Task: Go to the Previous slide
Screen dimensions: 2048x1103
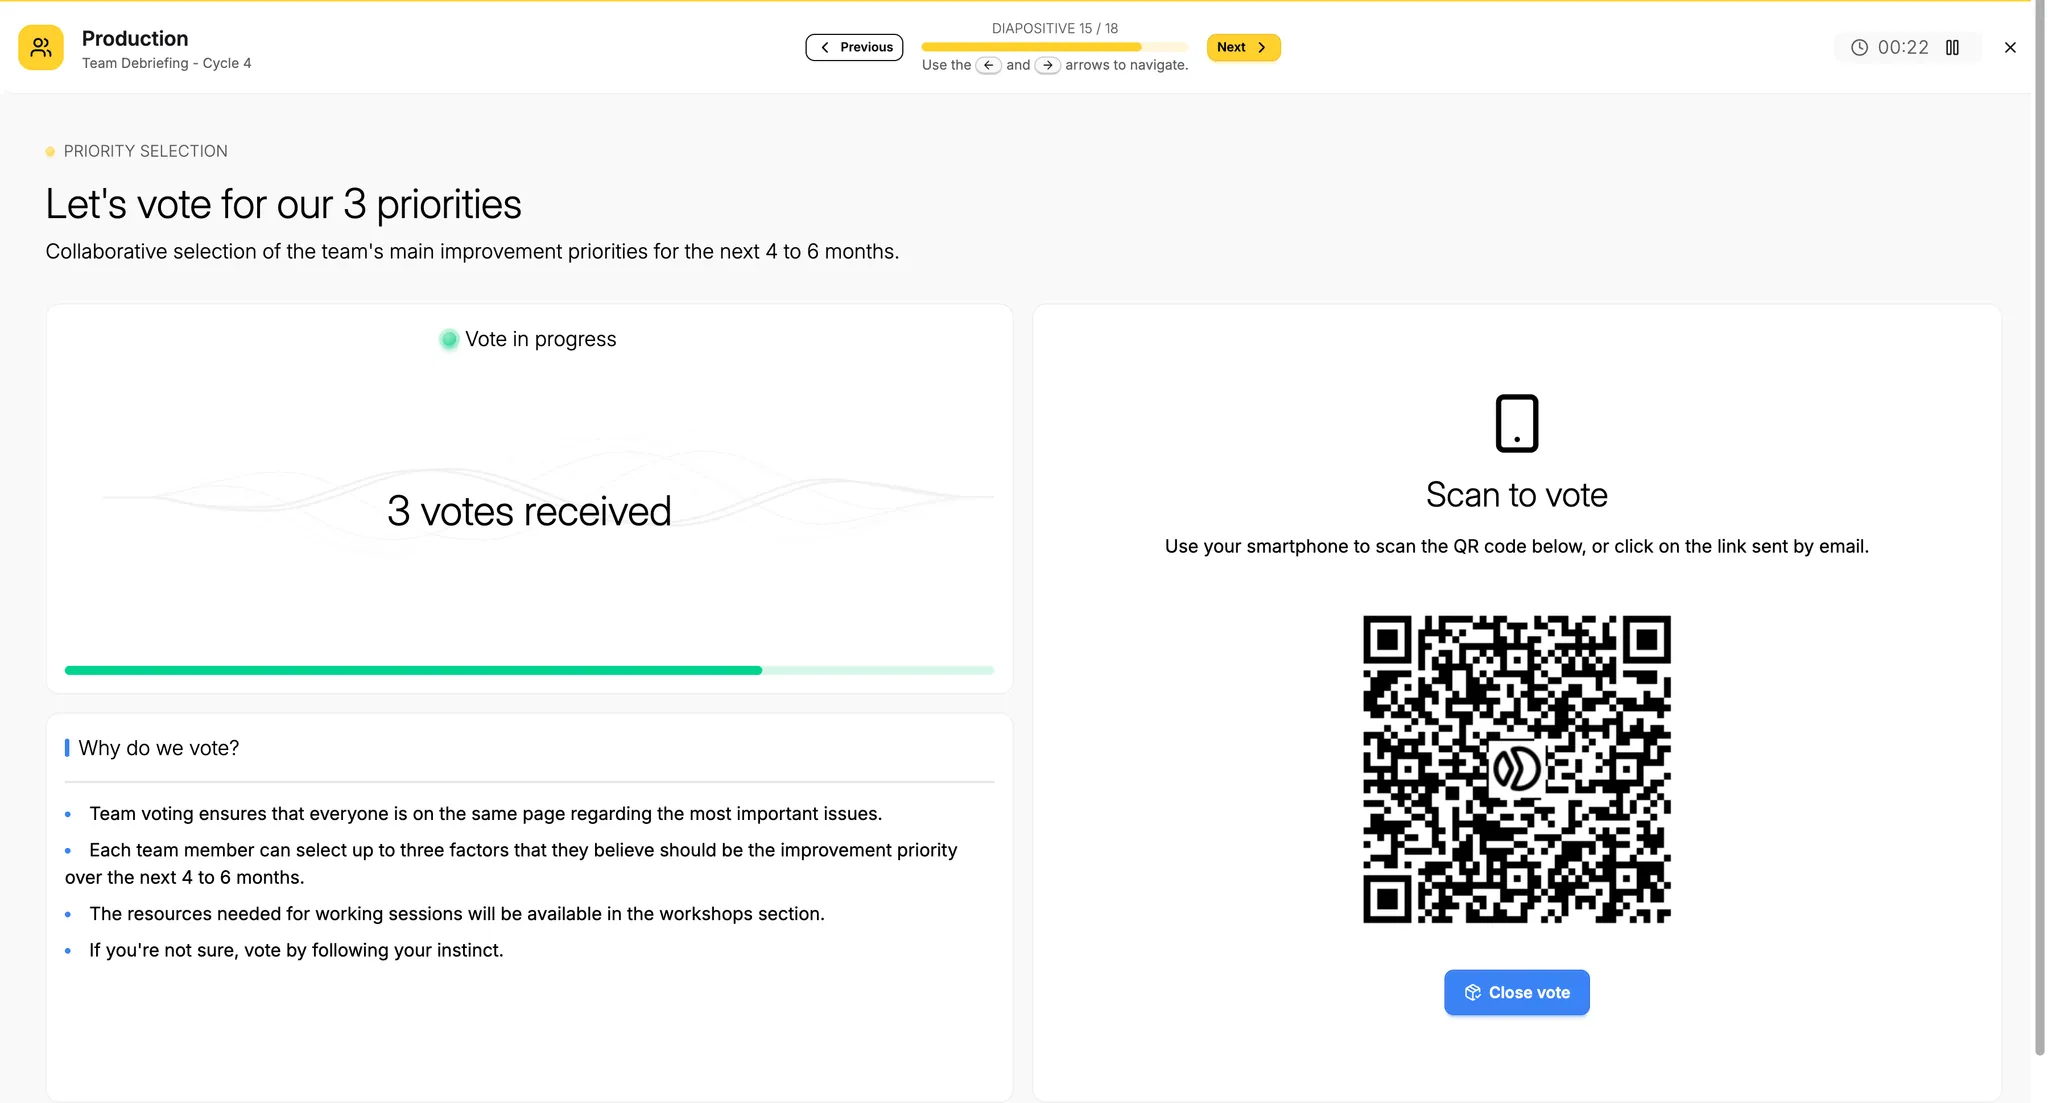Action: 854,47
